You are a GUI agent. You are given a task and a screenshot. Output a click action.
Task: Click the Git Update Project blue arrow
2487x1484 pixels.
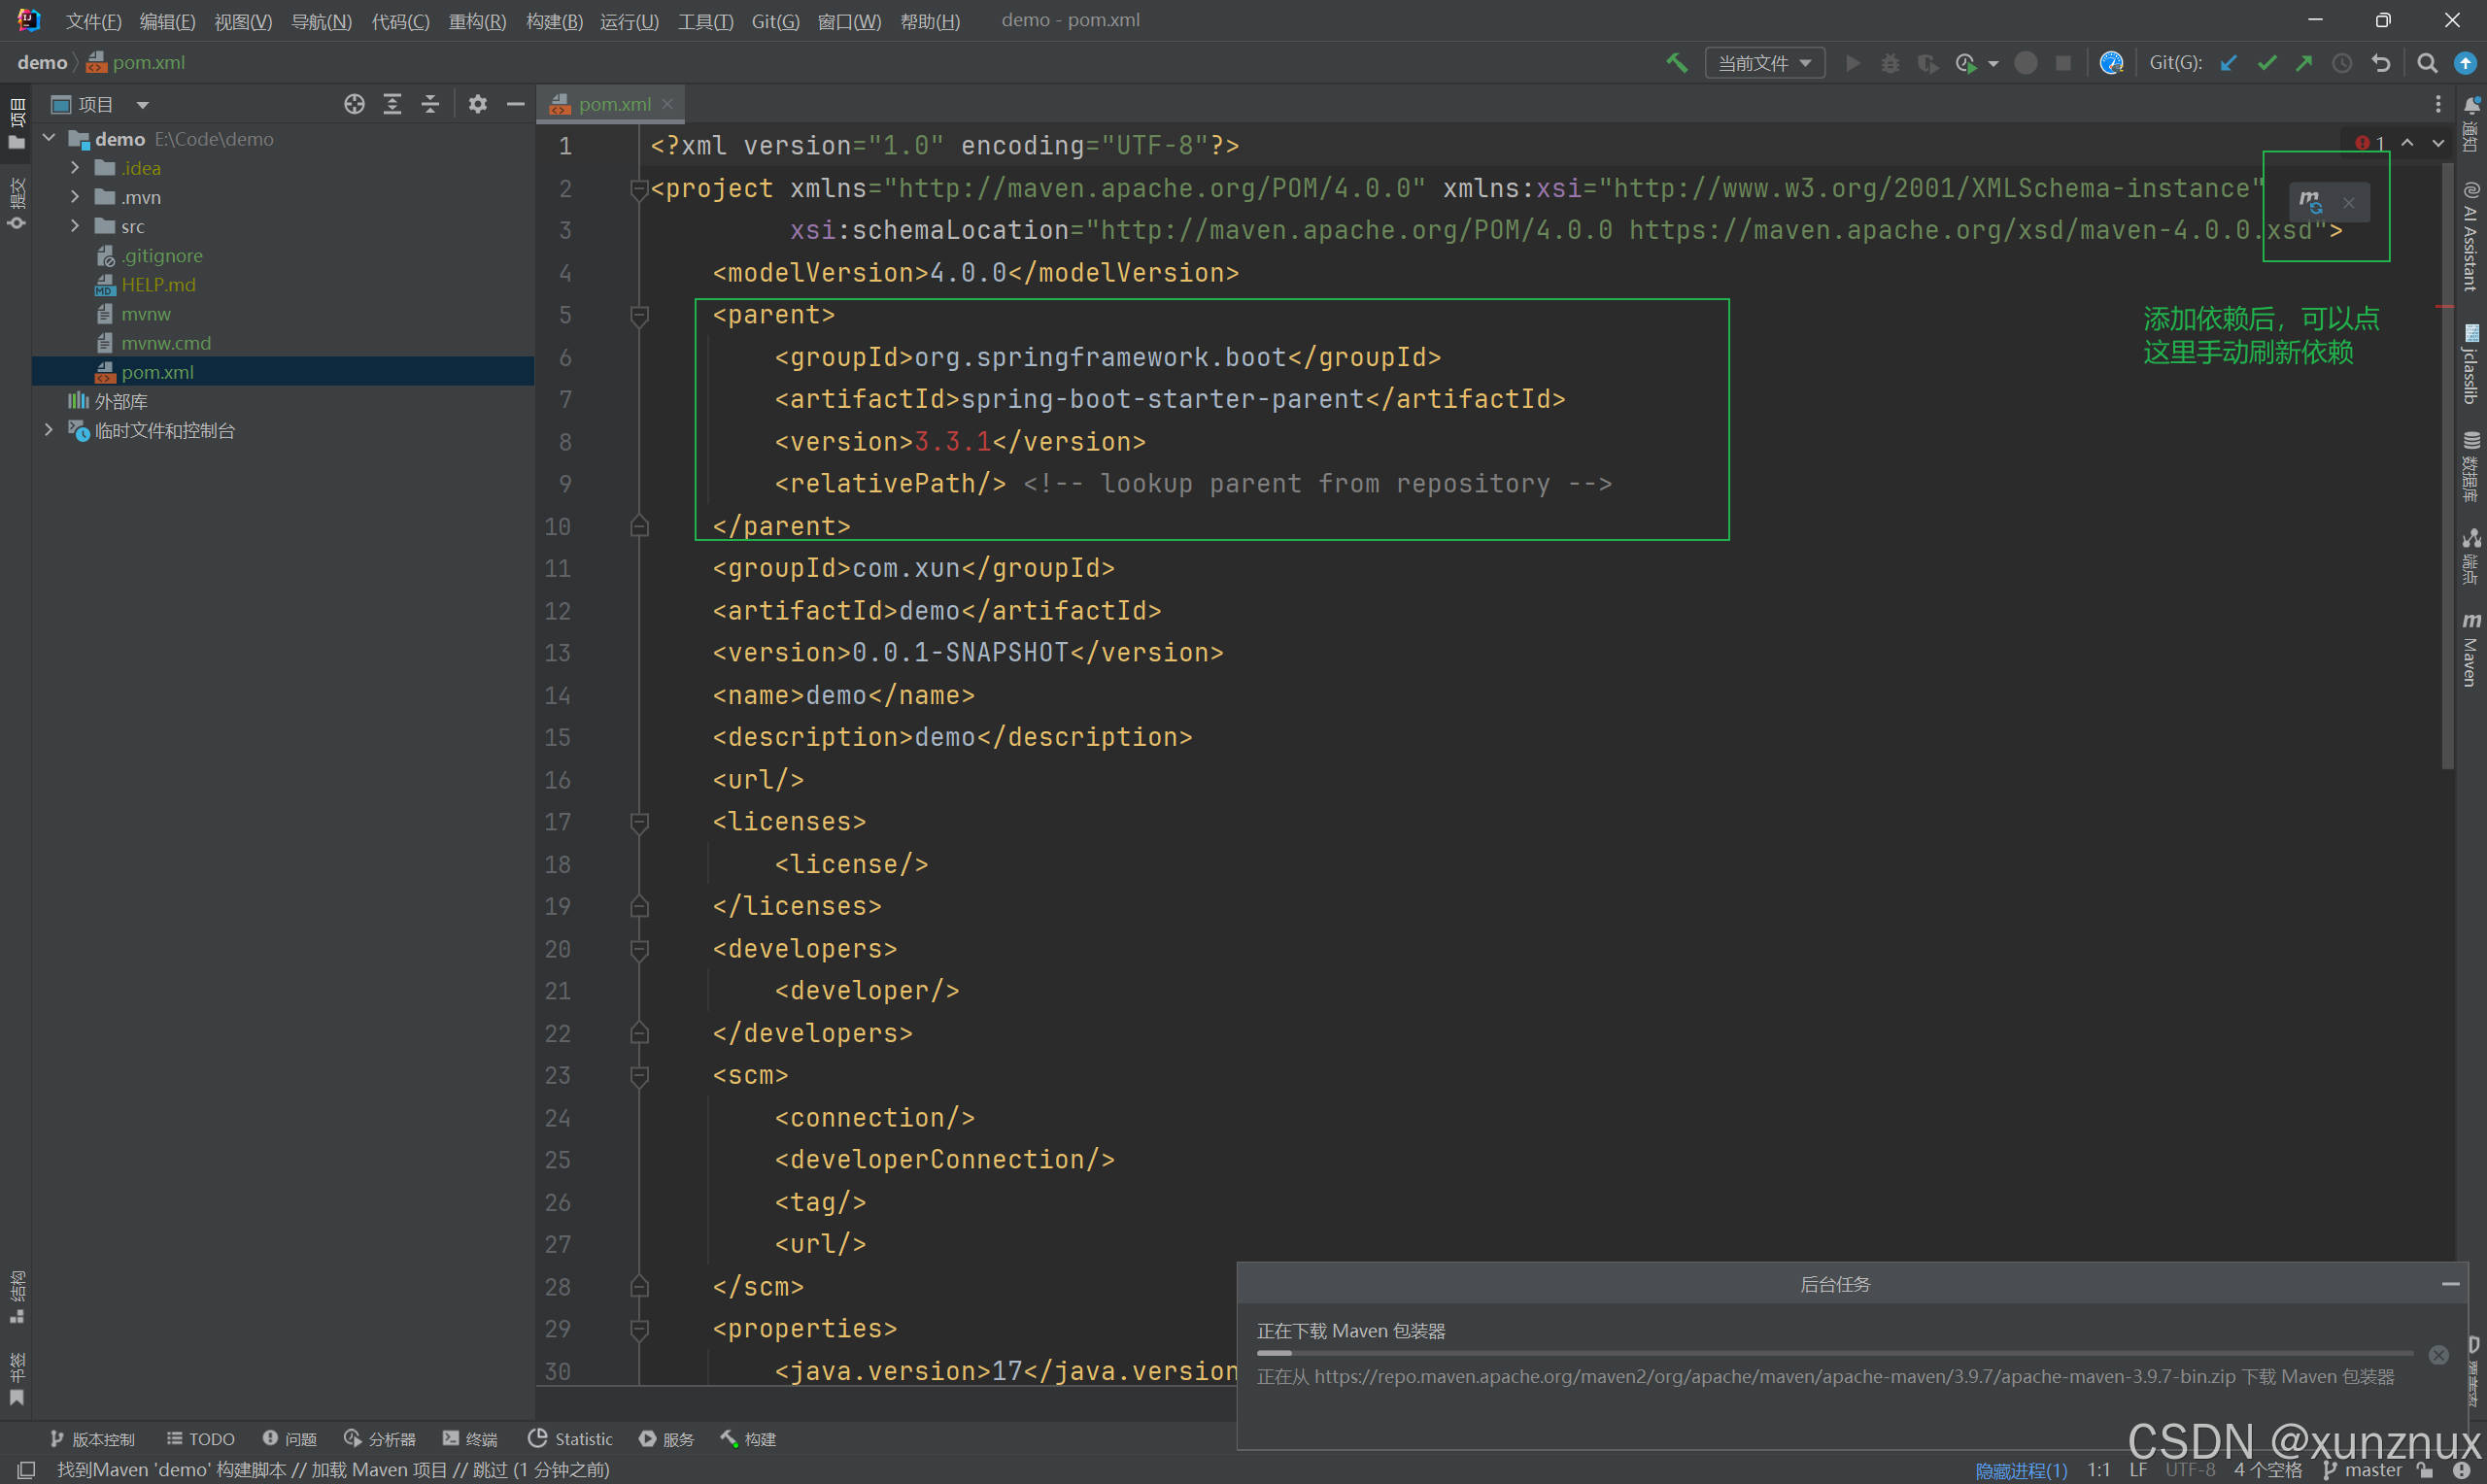pyautogui.click(x=2229, y=63)
